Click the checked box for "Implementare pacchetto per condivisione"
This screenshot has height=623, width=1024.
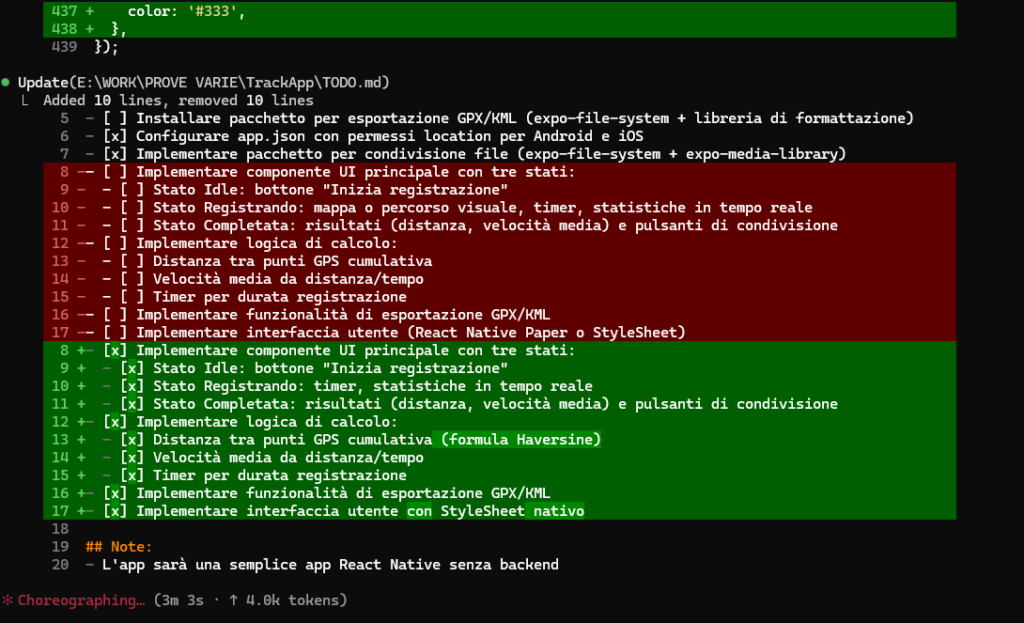[115, 154]
